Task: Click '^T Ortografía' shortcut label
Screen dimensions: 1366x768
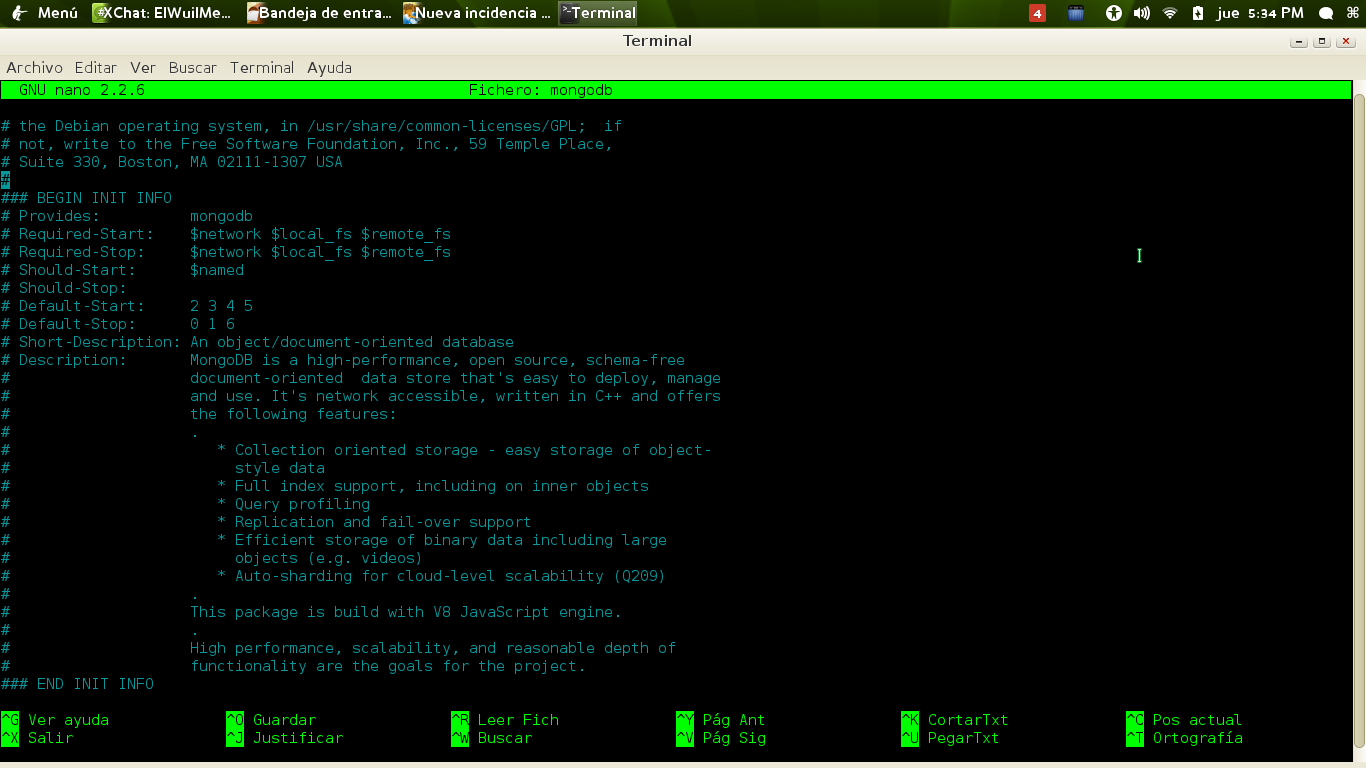Action: [1184, 738]
